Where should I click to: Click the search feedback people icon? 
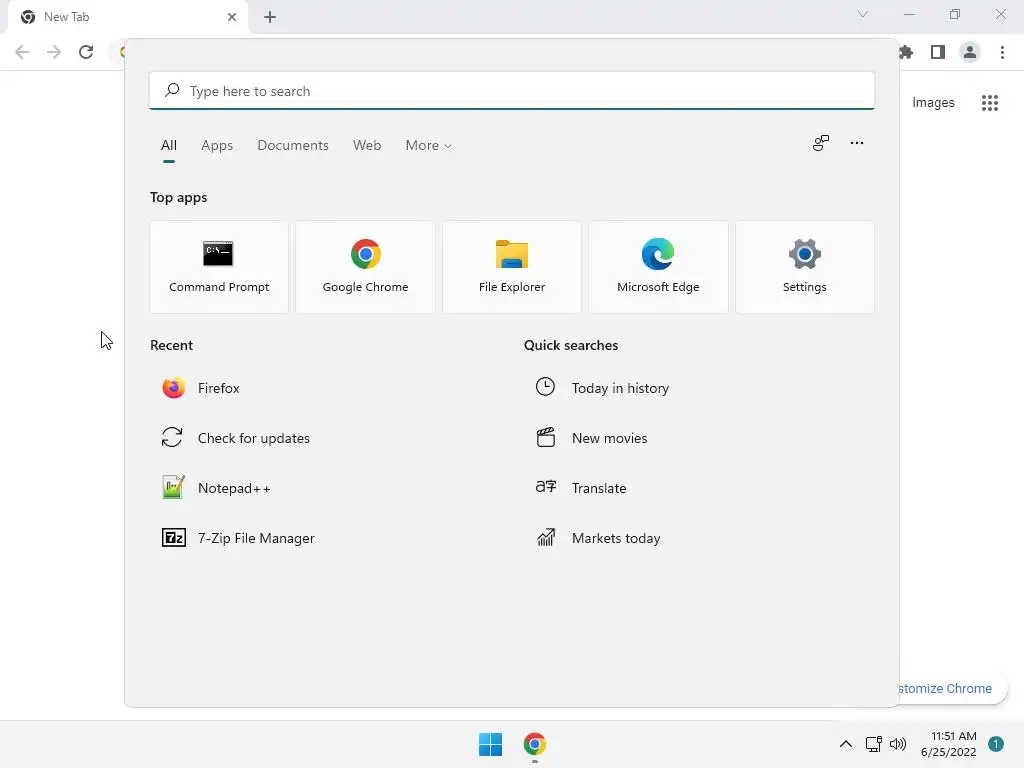point(821,143)
